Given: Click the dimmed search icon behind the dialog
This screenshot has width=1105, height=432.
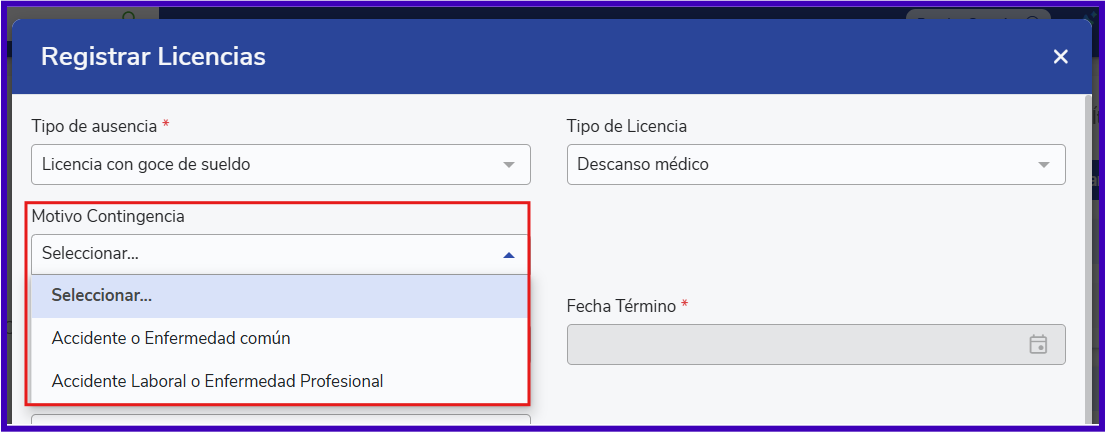Looking at the screenshot, I should [x=129, y=15].
